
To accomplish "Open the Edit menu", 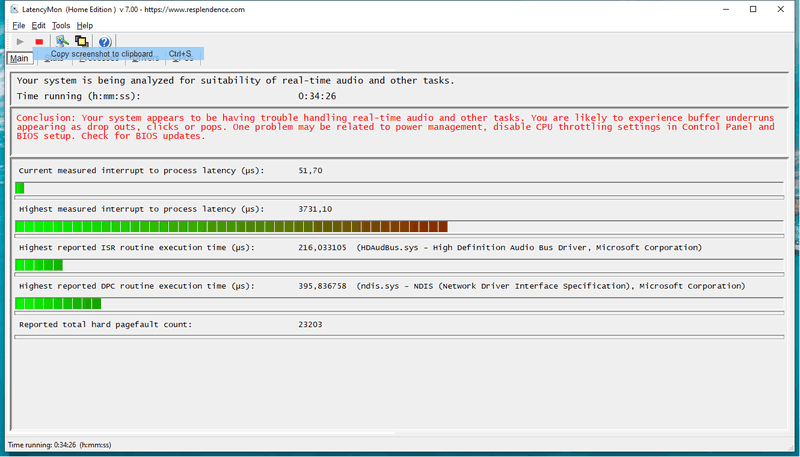I will point(38,26).
